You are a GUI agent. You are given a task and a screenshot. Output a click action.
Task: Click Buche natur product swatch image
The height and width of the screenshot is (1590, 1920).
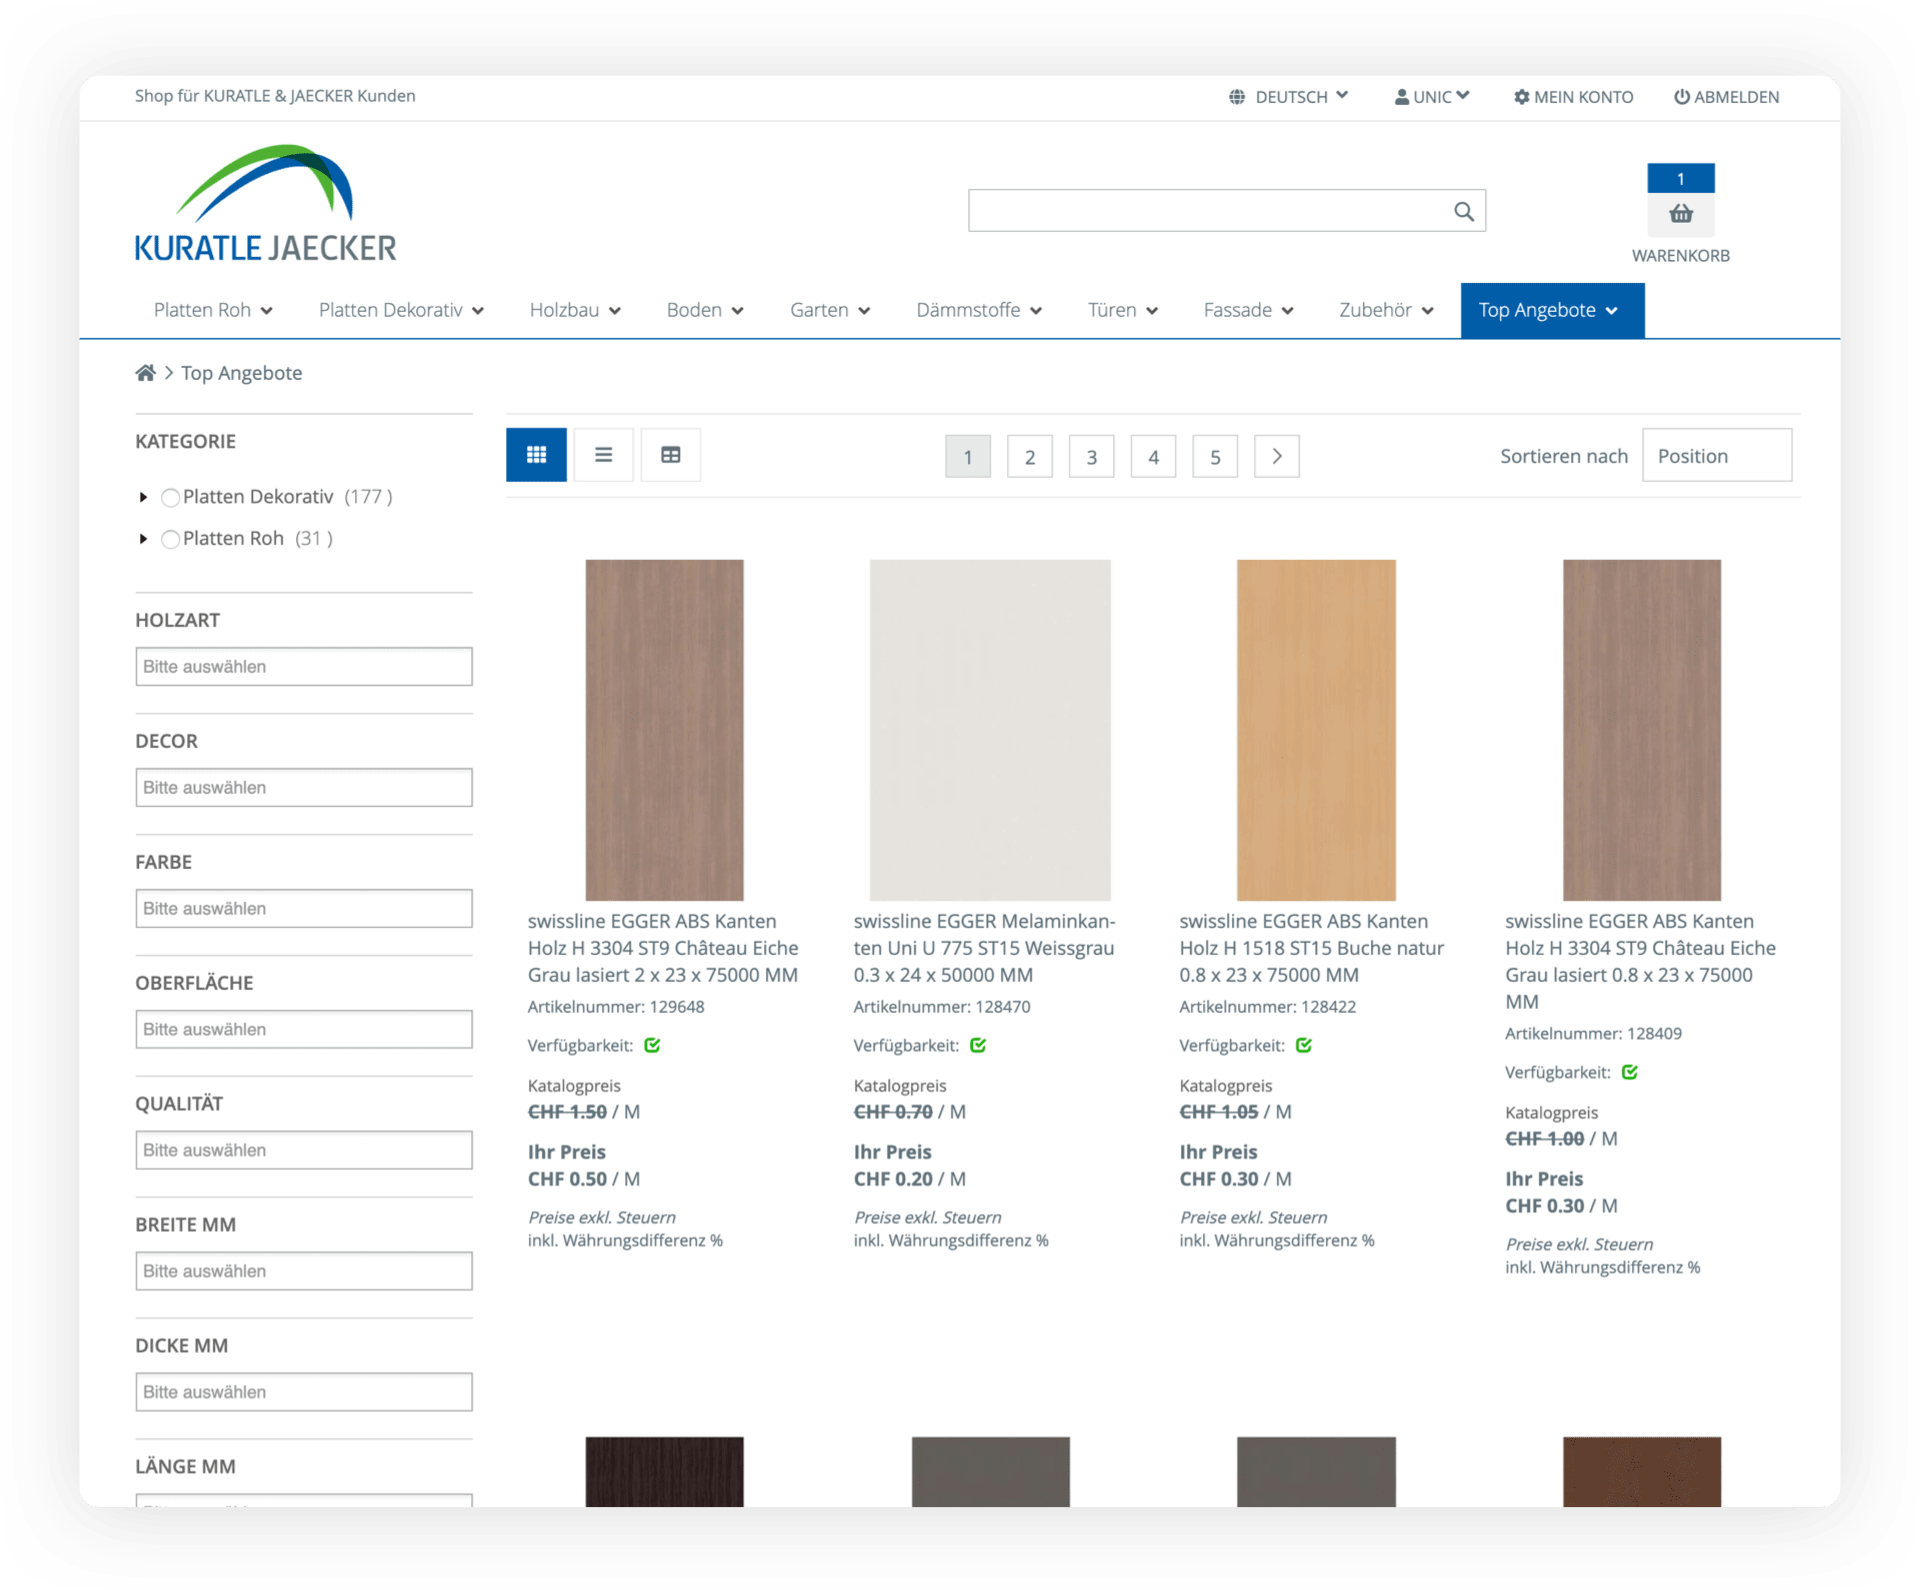[1316, 730]
